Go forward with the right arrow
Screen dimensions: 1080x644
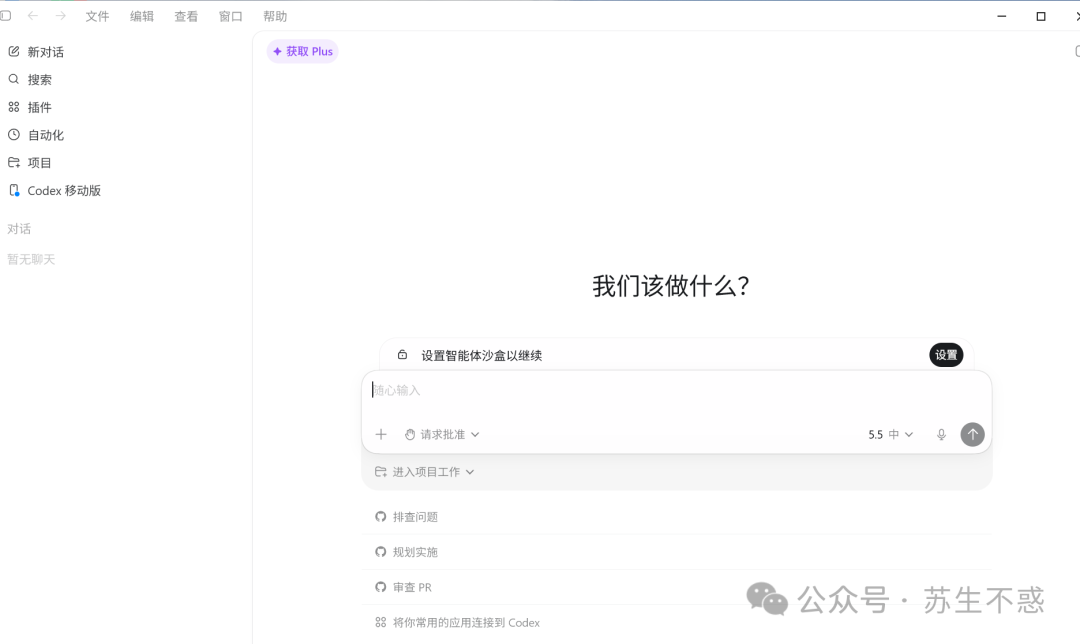pos(61,15)
